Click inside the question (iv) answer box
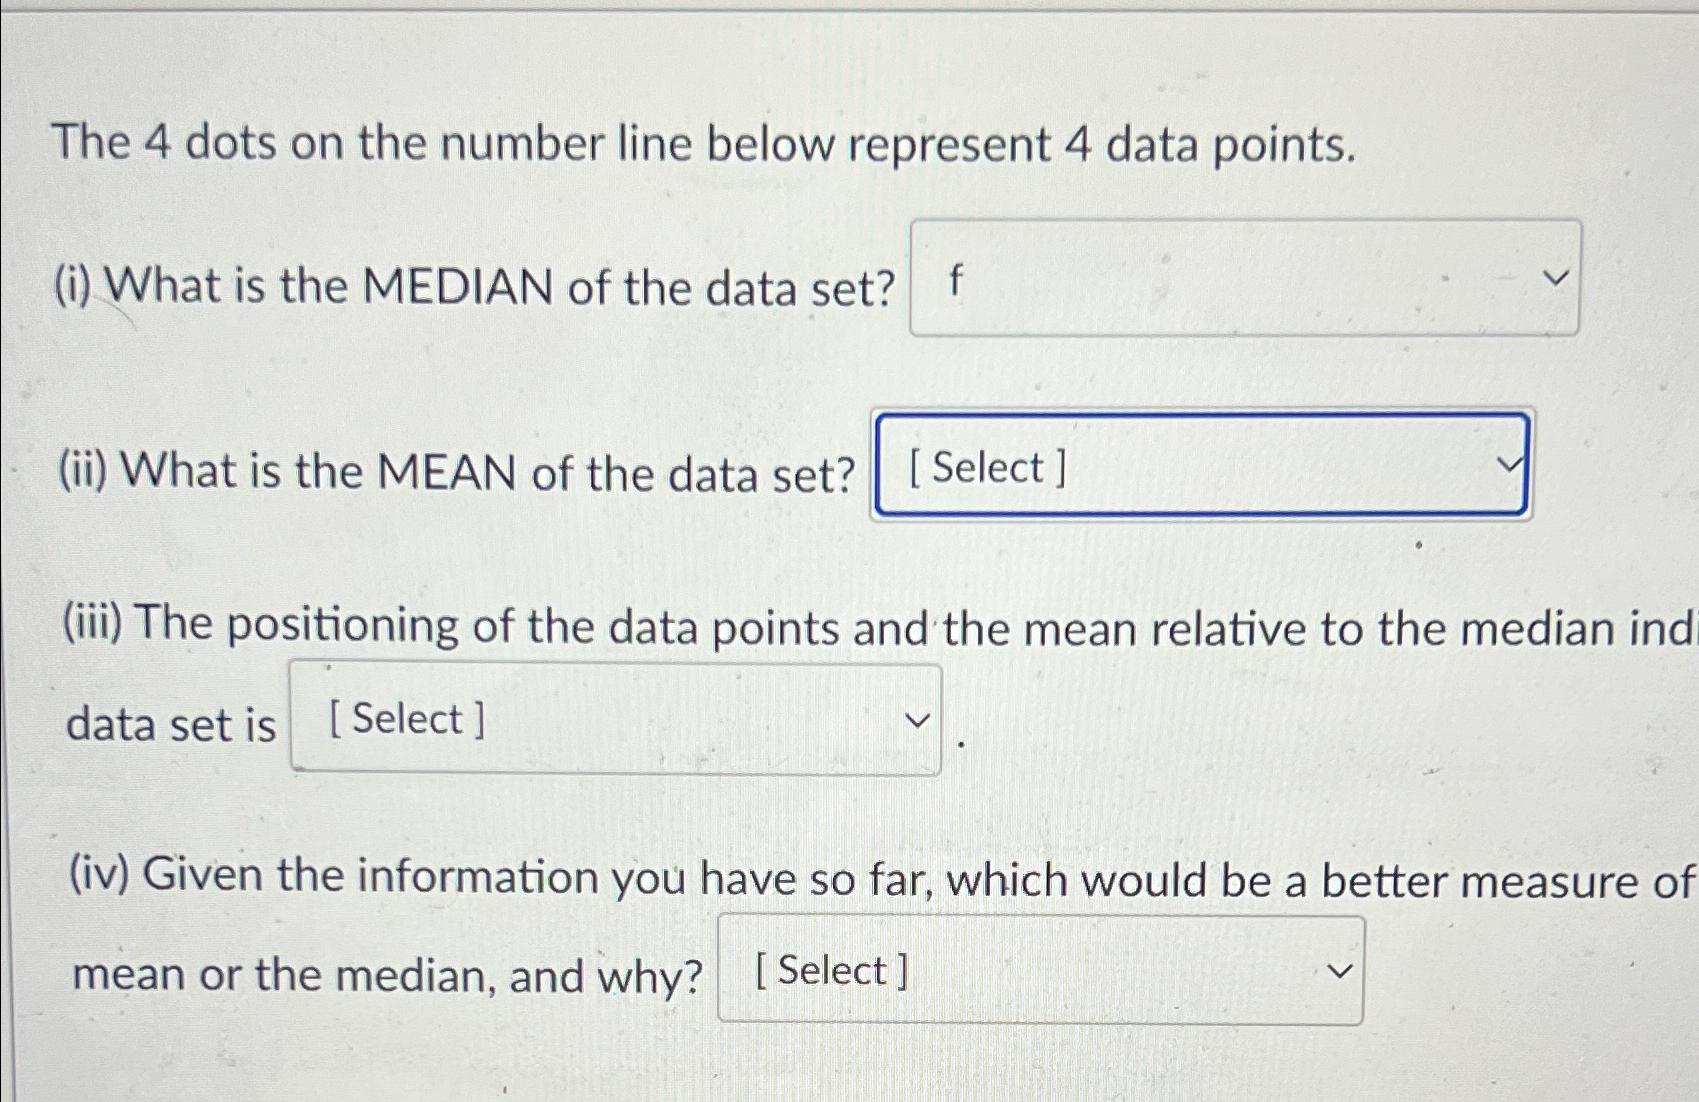1699x1102 pixels. [x=1040, y=968]
